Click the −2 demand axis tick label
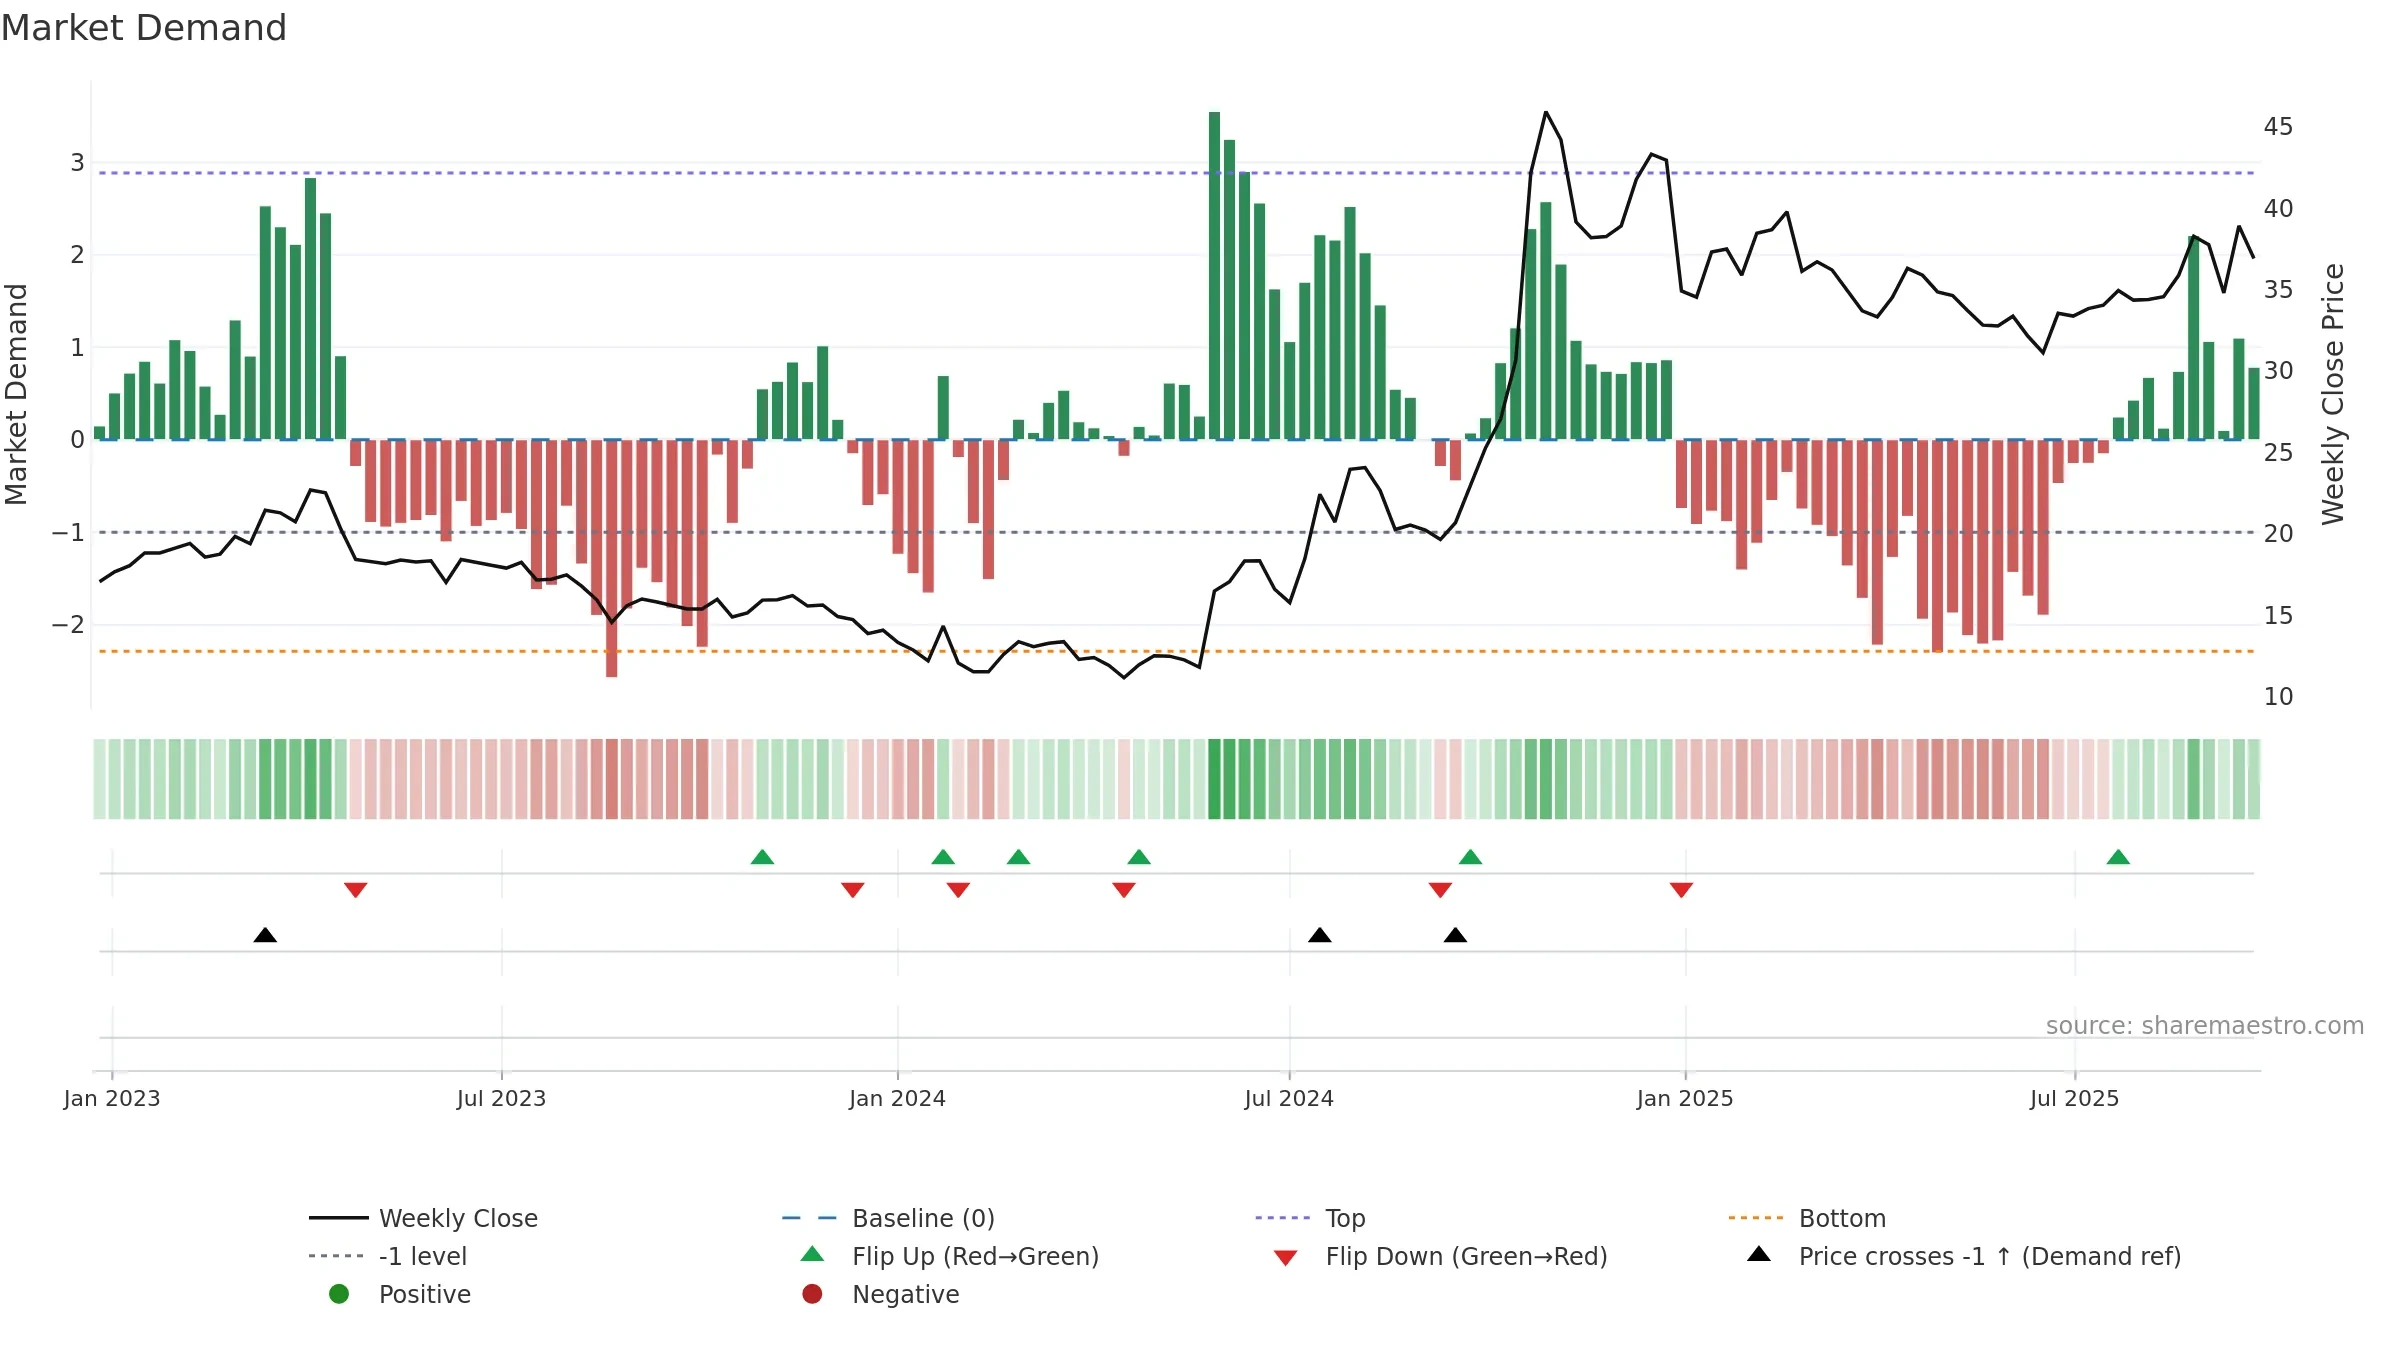Viewport: 2400px width, 1350px height. tap(68, 624)
